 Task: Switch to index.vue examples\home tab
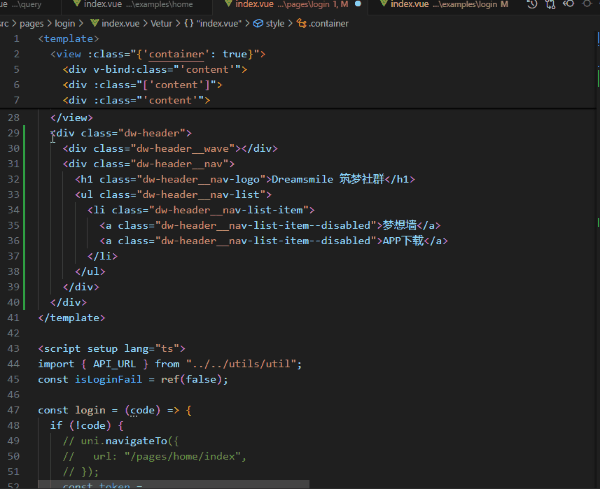click(134, 4)
